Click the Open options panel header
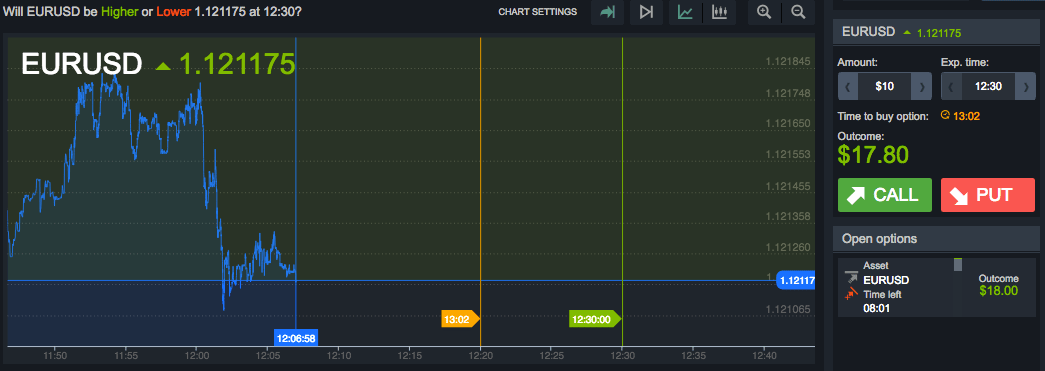Viewport: 1045px width, 371px height. point(936,238)
